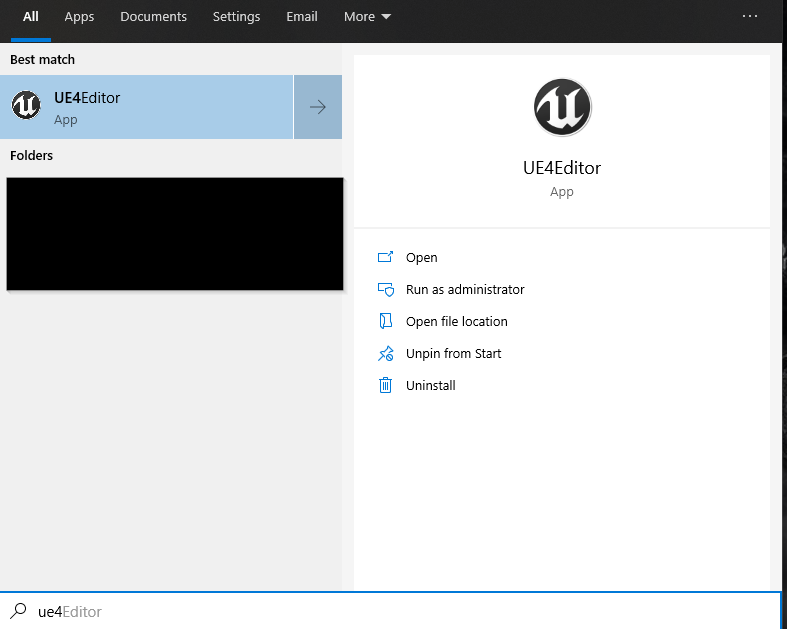
Task: Click the Best match heading
Action: tap(42, 60)
